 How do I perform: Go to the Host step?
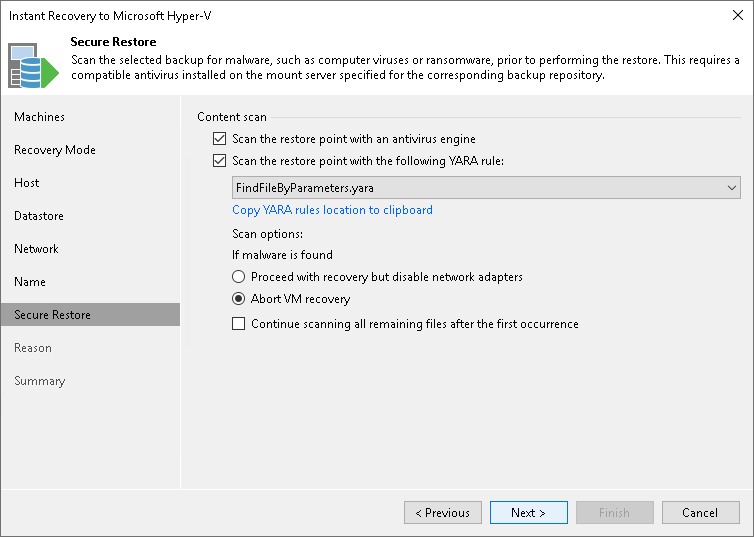(x=26, y=183)
